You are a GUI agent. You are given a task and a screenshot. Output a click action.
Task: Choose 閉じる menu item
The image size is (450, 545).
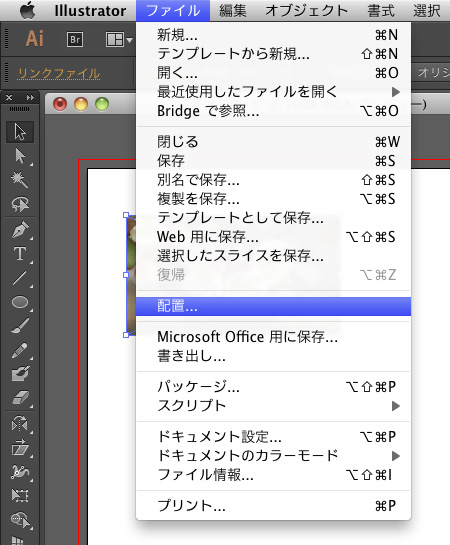click(x=273, y=142)
